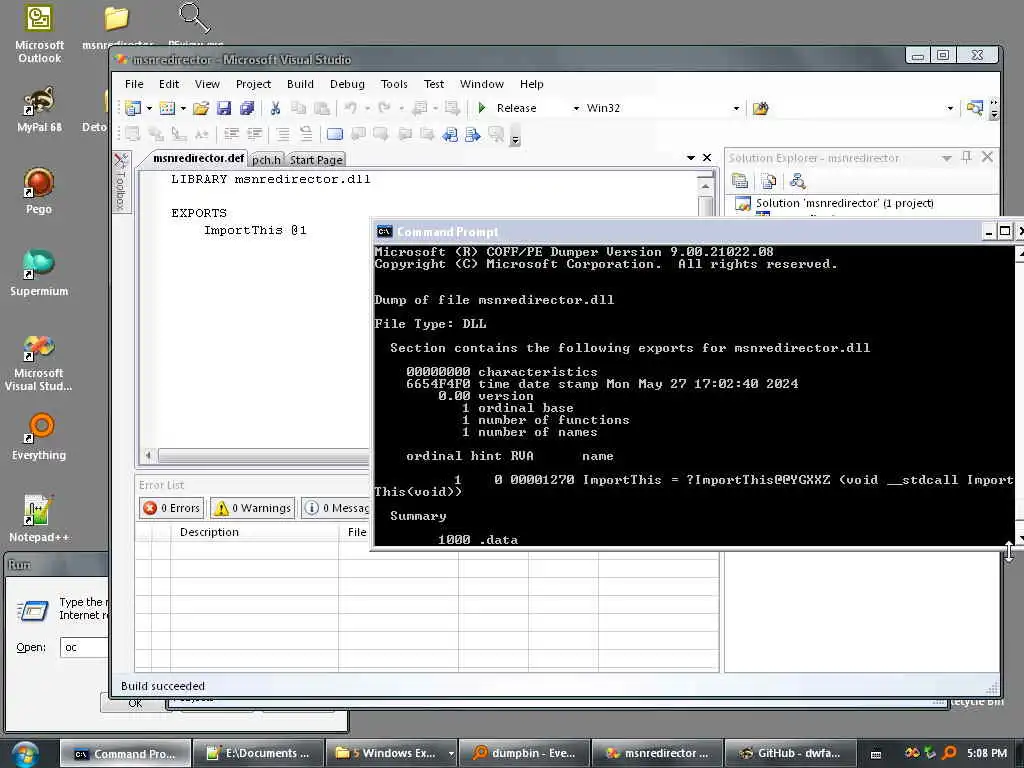Viewport: 1024px width, 768px height.
Task: Start debugging with the green play icon
Action: (482, 108)
